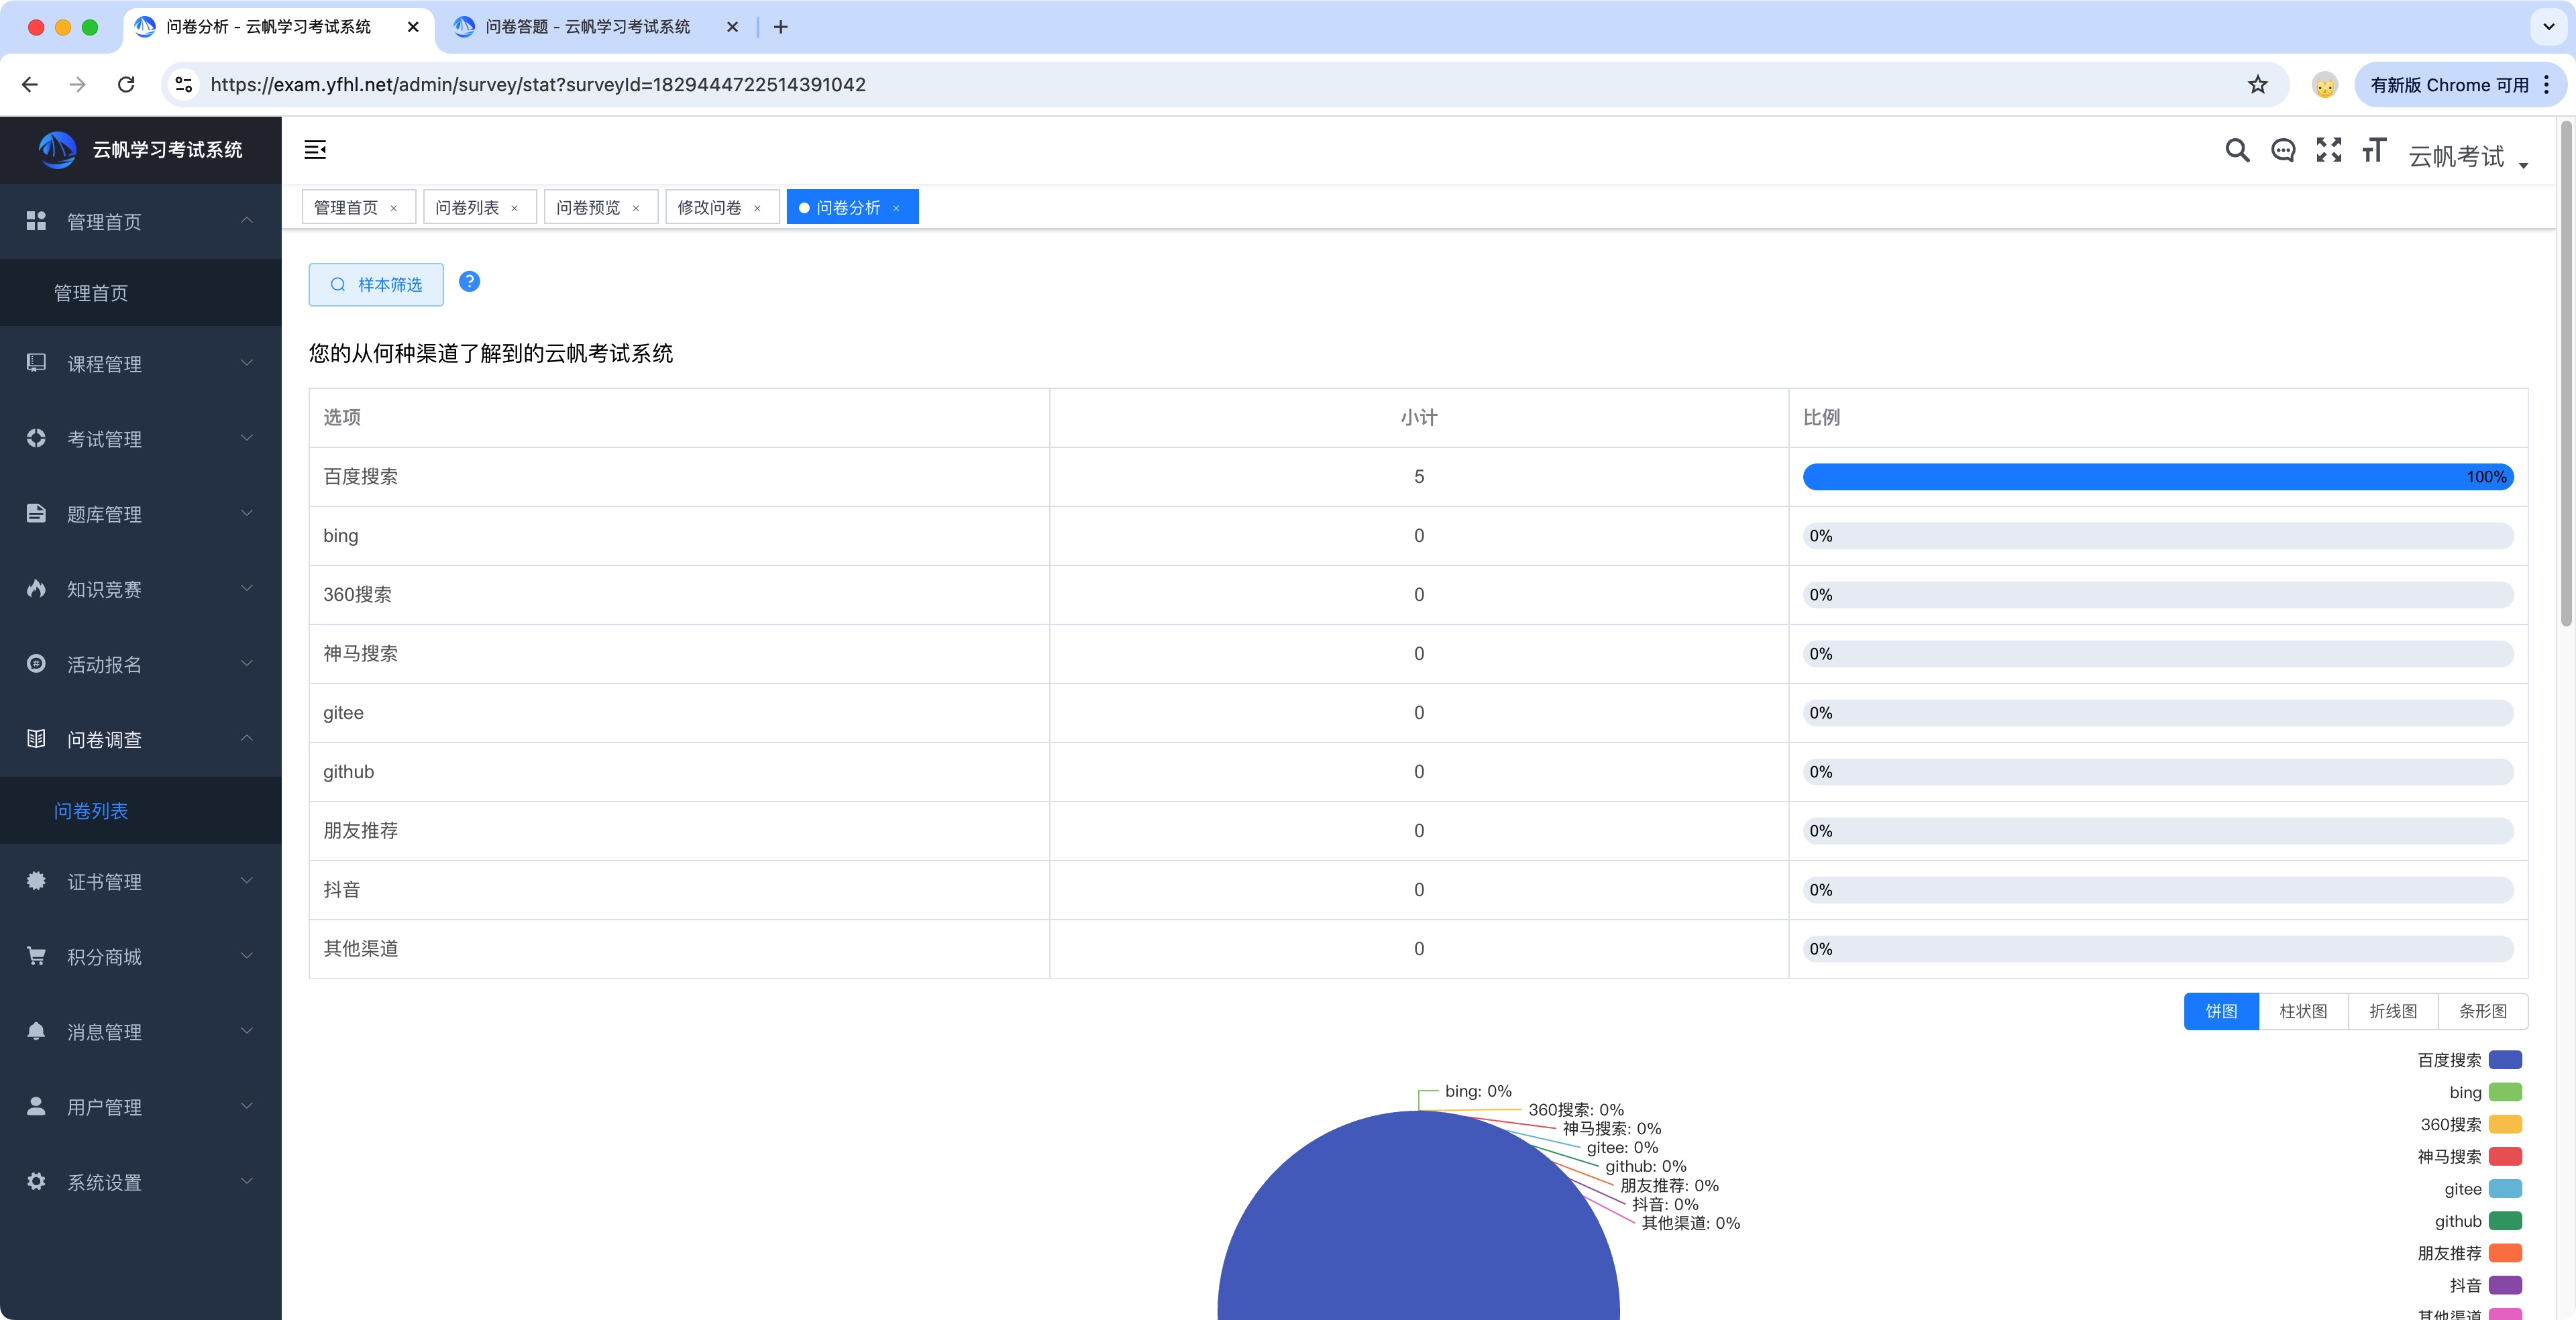The width and height of the screenshot is (2576, 1320).
Task: Toggle 朋友推荐 legend swatch
Action: [2505, 1253]
